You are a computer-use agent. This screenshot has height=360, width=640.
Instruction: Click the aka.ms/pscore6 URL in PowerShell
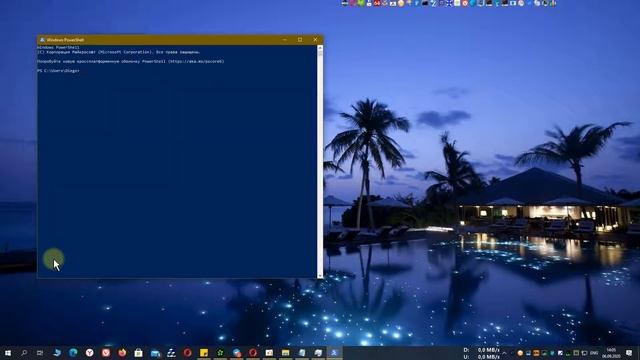[x=196, y=62]
